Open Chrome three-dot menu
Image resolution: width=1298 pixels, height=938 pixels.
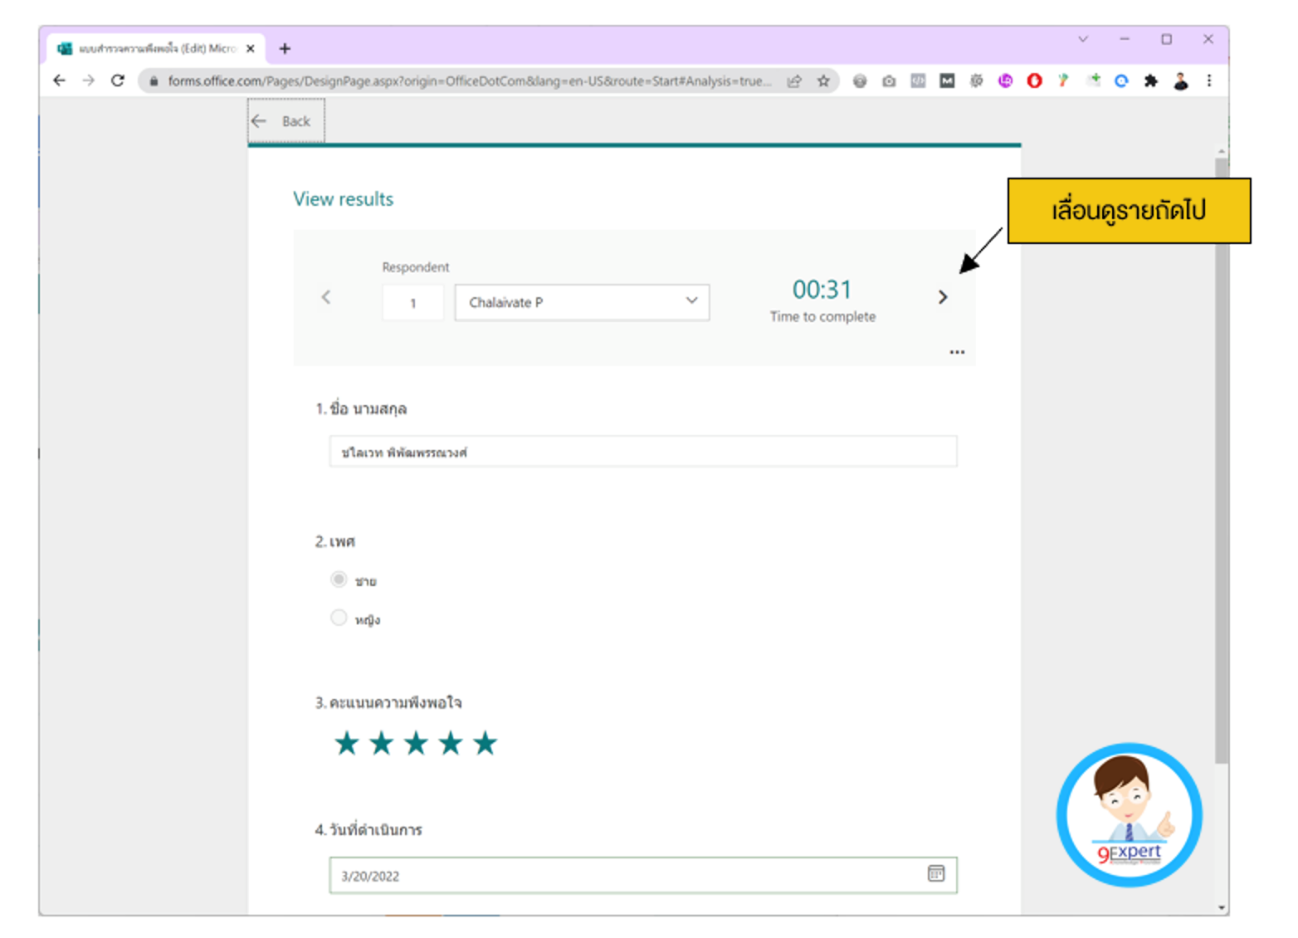click(1209, 81)
